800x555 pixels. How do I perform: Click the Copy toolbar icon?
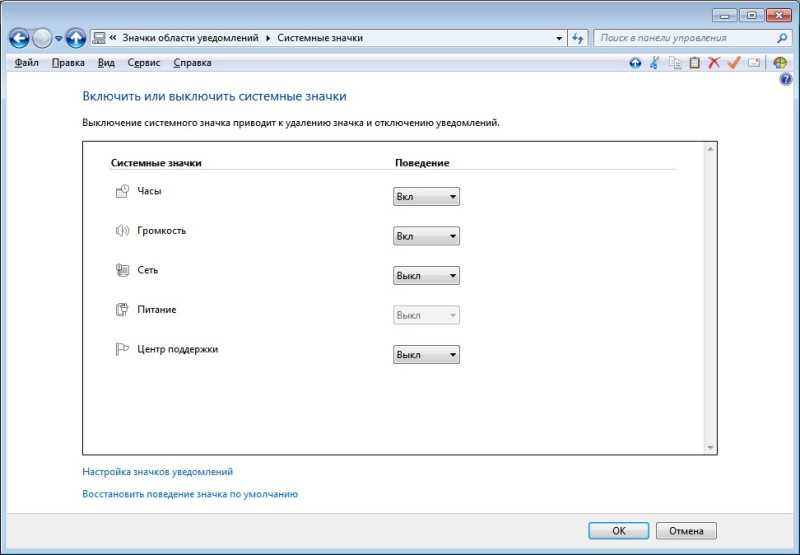(675, 63)
